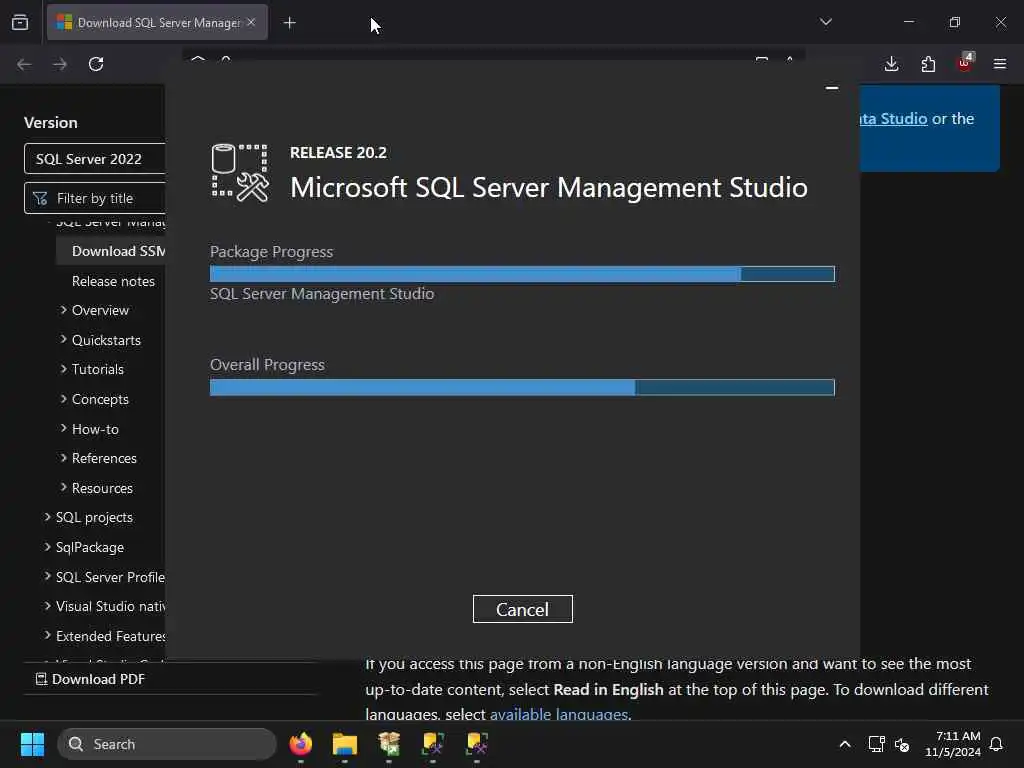This screenshot has width=1024, height=768.
Task: Open the network status tray icon
Action: click(876, 744)
